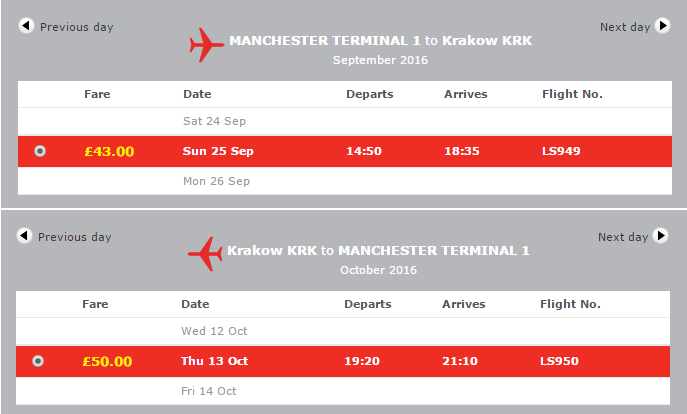Viewport: 687px width, 414px height.
Task: Click the return Previous day arrow icon
Action: [x=25, y=236]
